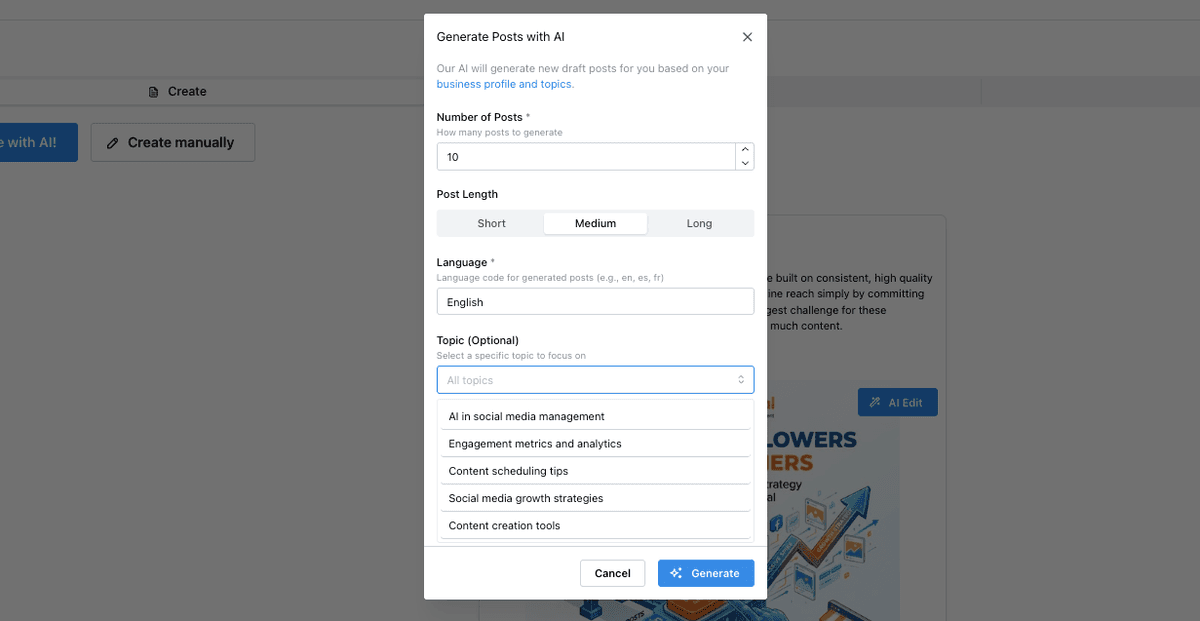This screenshot has width=1200, height=621.
Task: Close the Generate Posts dialog with the X
Action: [747, 36]
